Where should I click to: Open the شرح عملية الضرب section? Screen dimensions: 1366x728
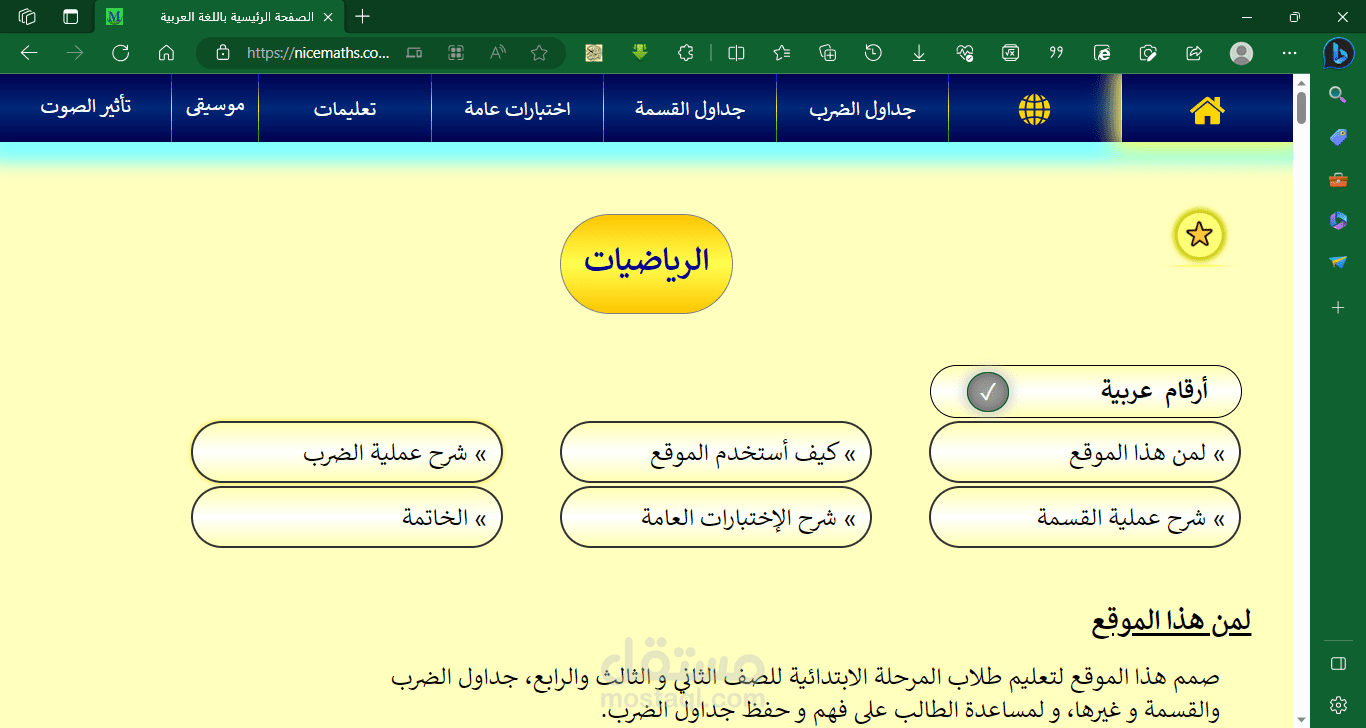[x=346, y=453]
